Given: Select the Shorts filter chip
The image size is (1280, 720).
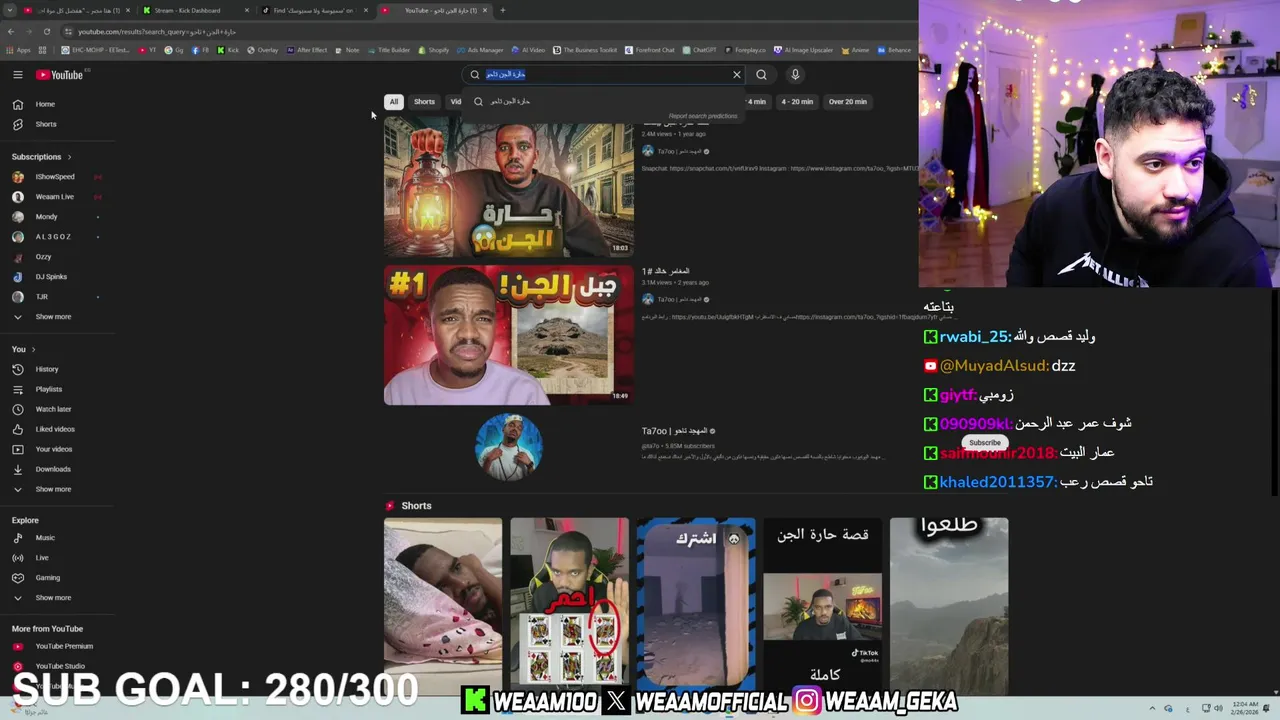Looking at the screenshot, I should click(424, 101).
